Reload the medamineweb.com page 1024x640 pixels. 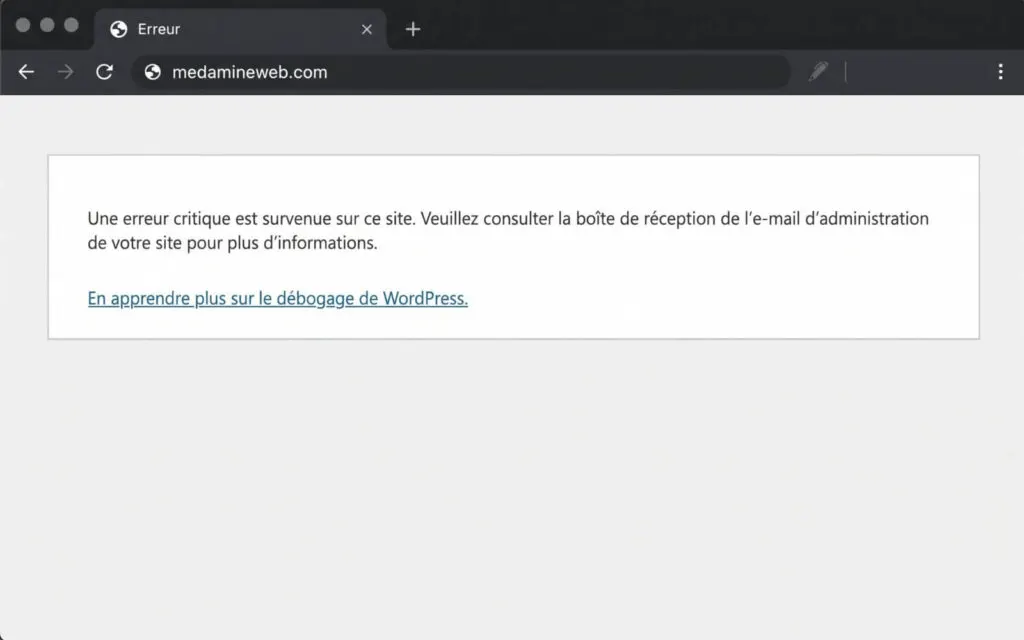104,72
